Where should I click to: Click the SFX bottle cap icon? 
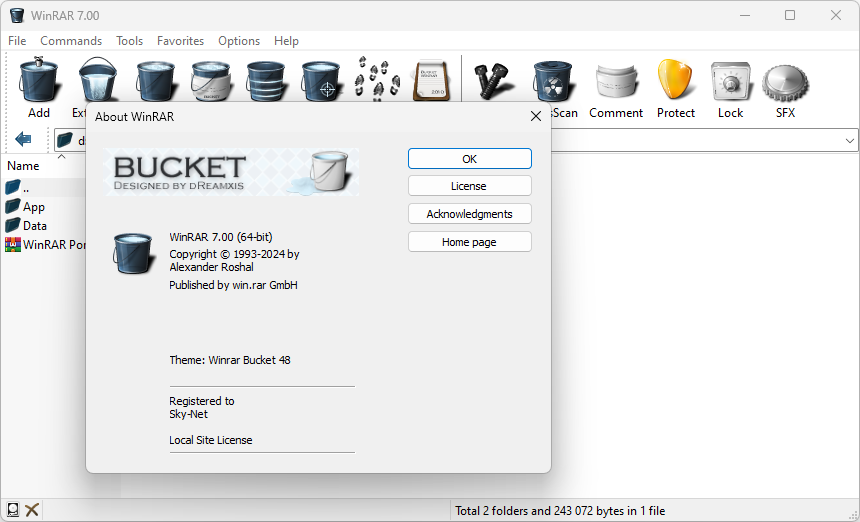785,83
